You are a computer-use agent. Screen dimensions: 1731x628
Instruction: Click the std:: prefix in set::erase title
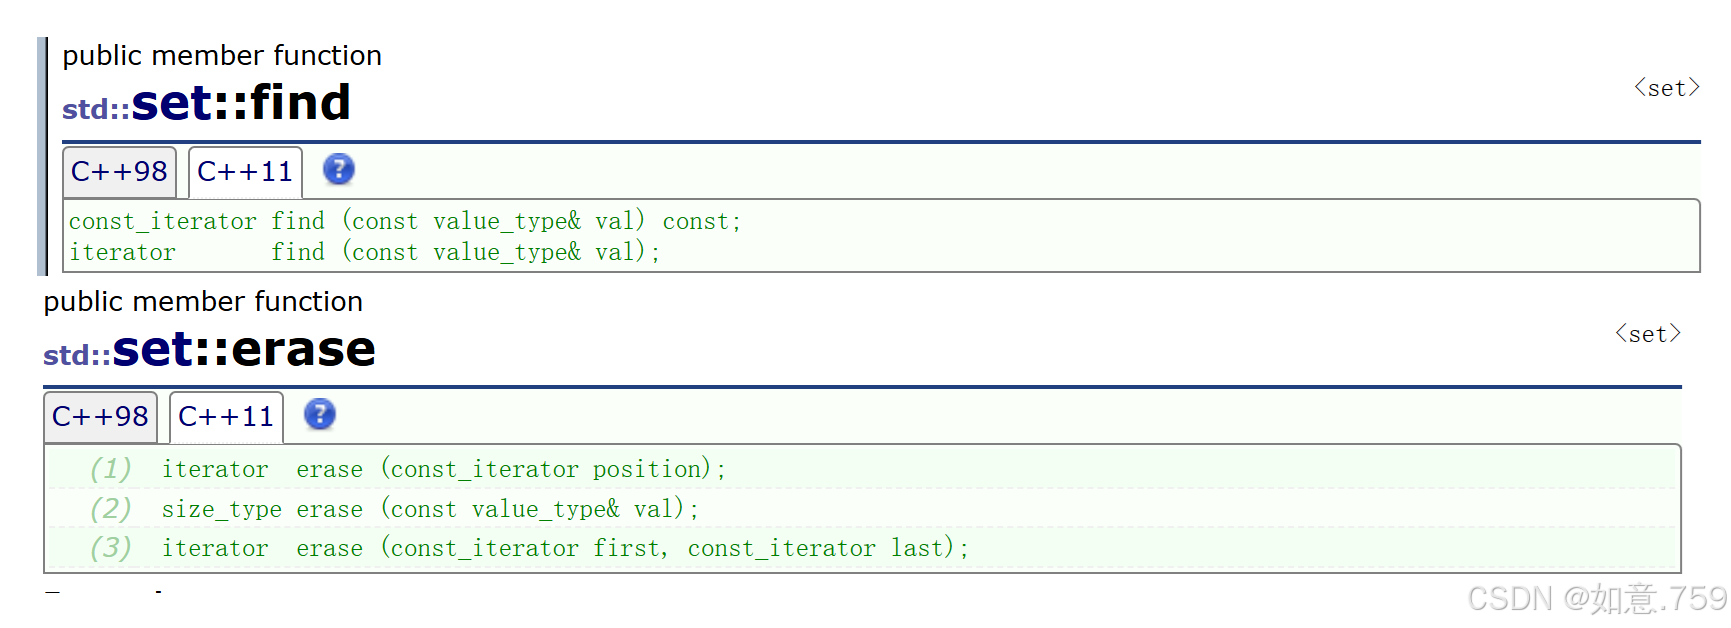77,355
